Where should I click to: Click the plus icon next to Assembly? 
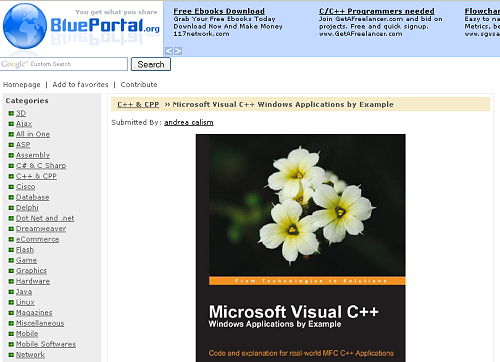tap(11, 155)
